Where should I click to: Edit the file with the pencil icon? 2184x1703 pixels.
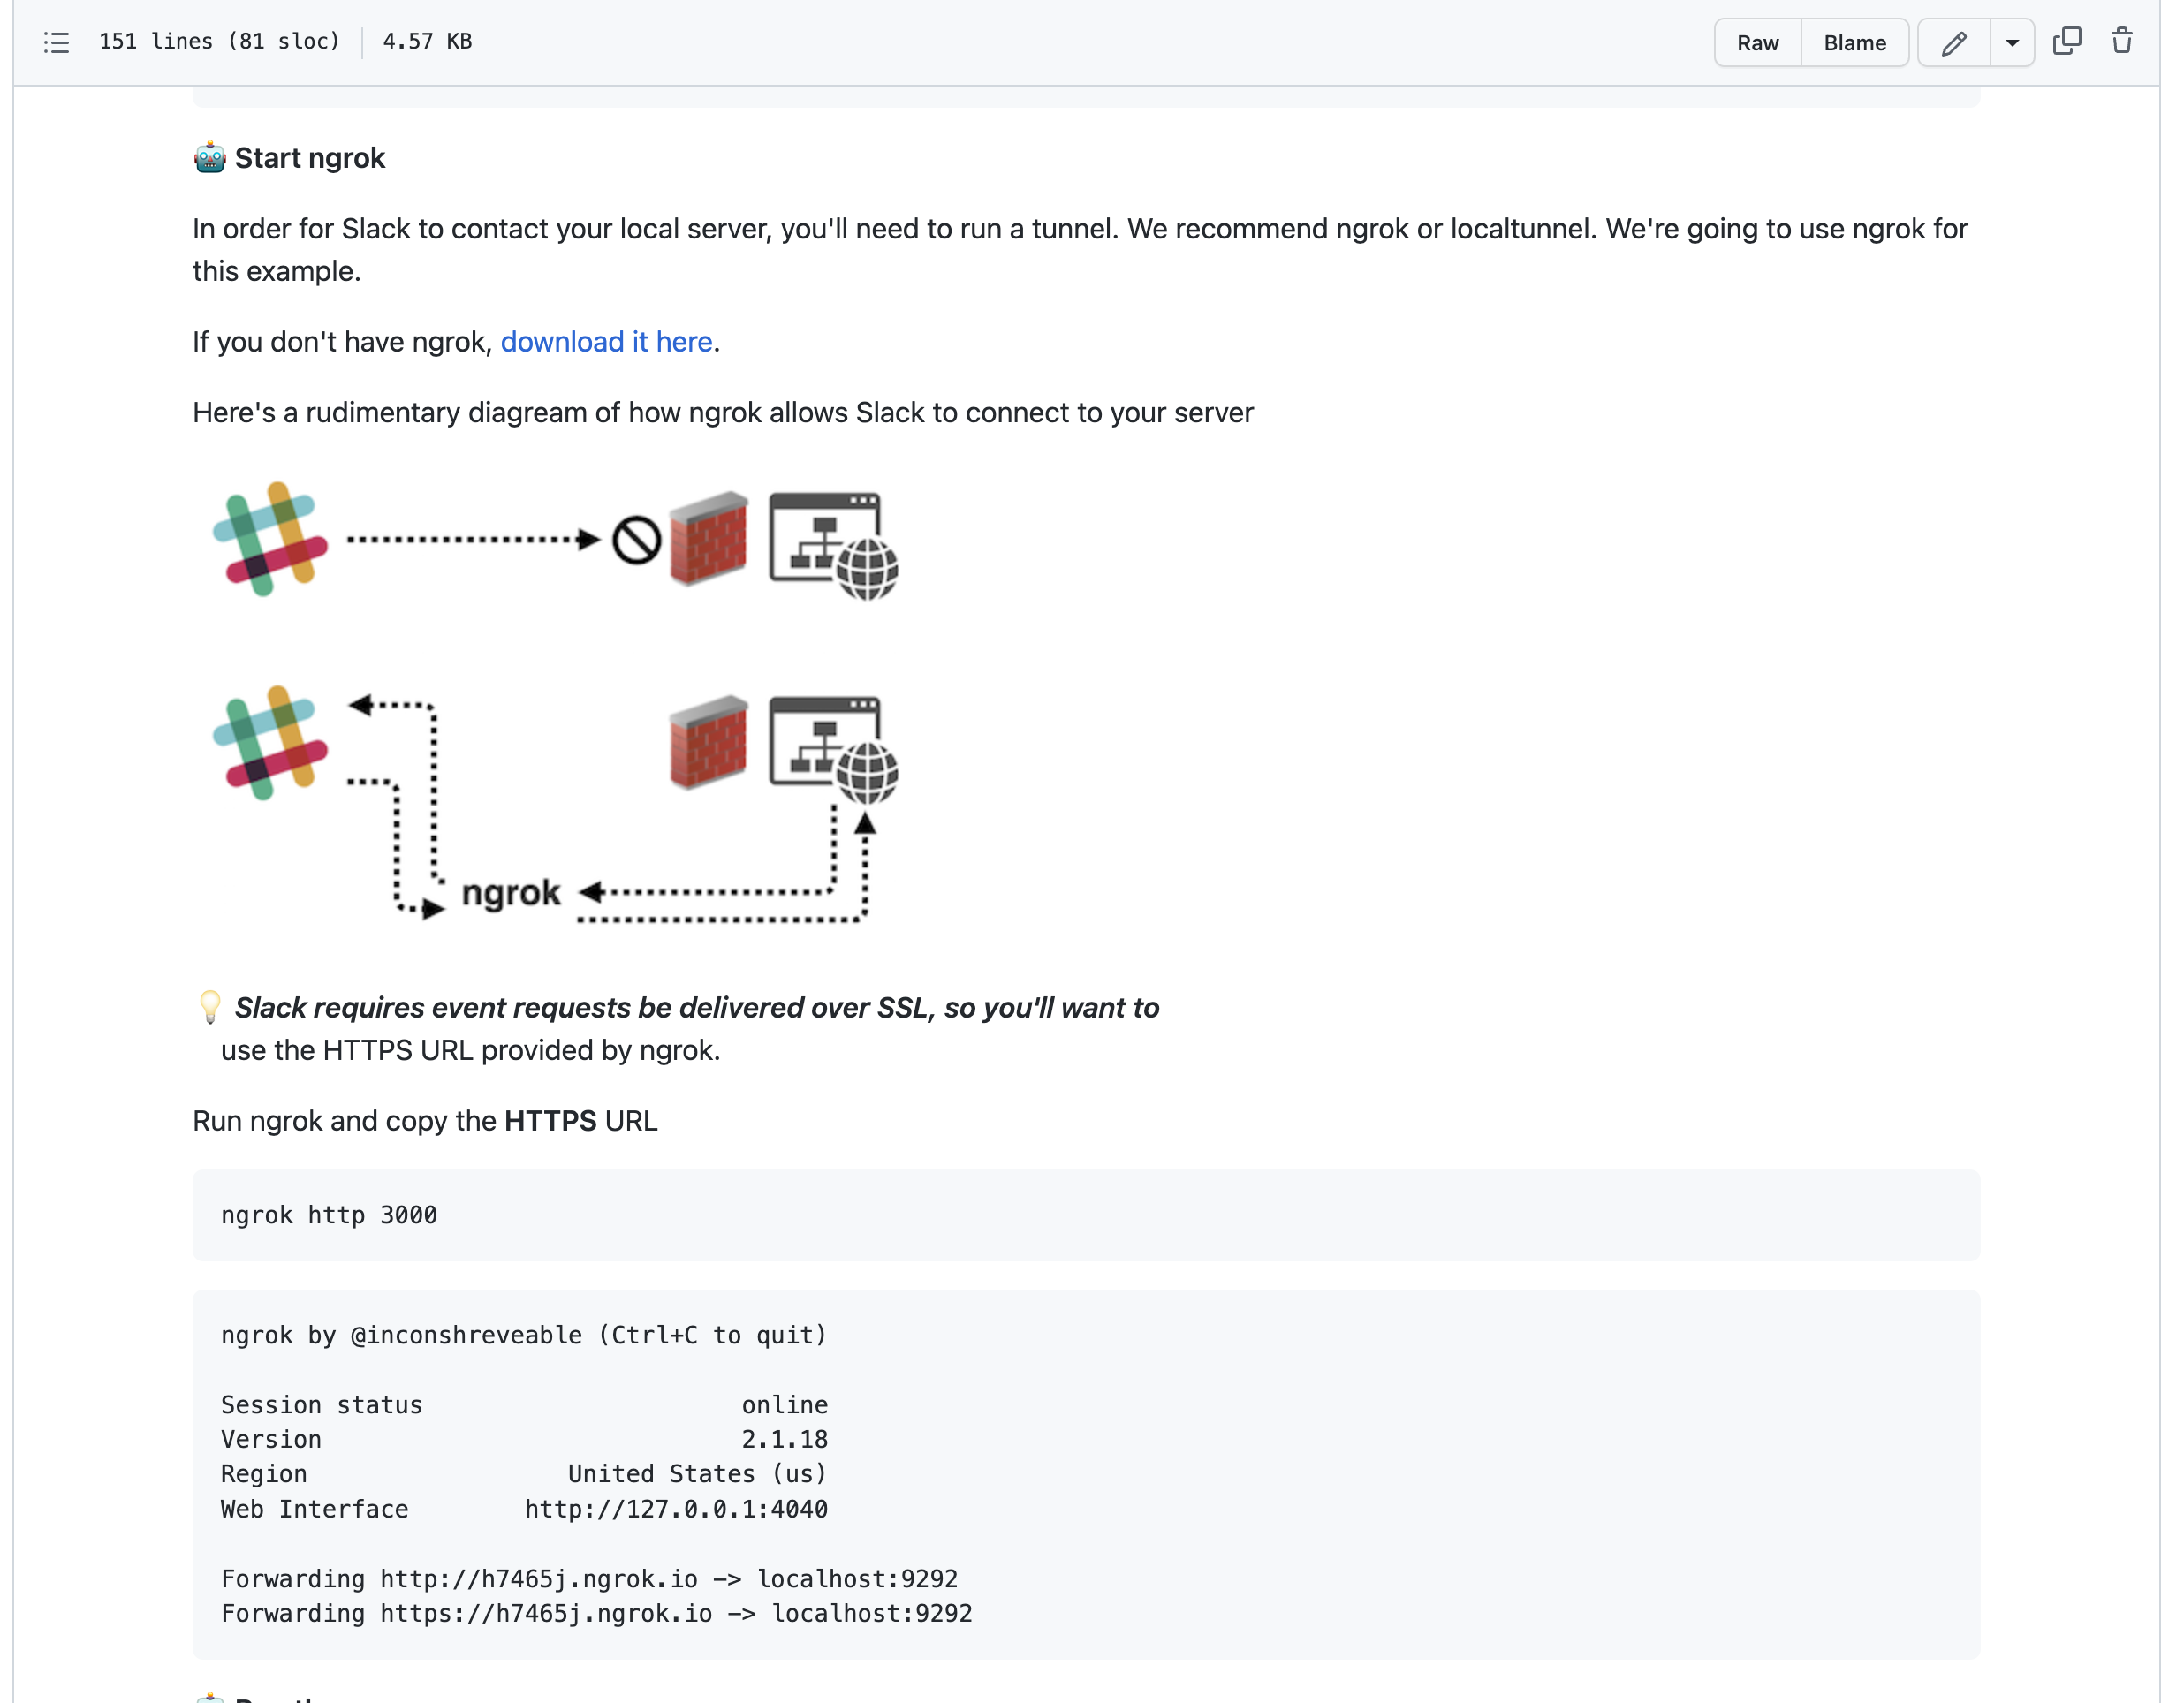click(x=1953, y=43)
